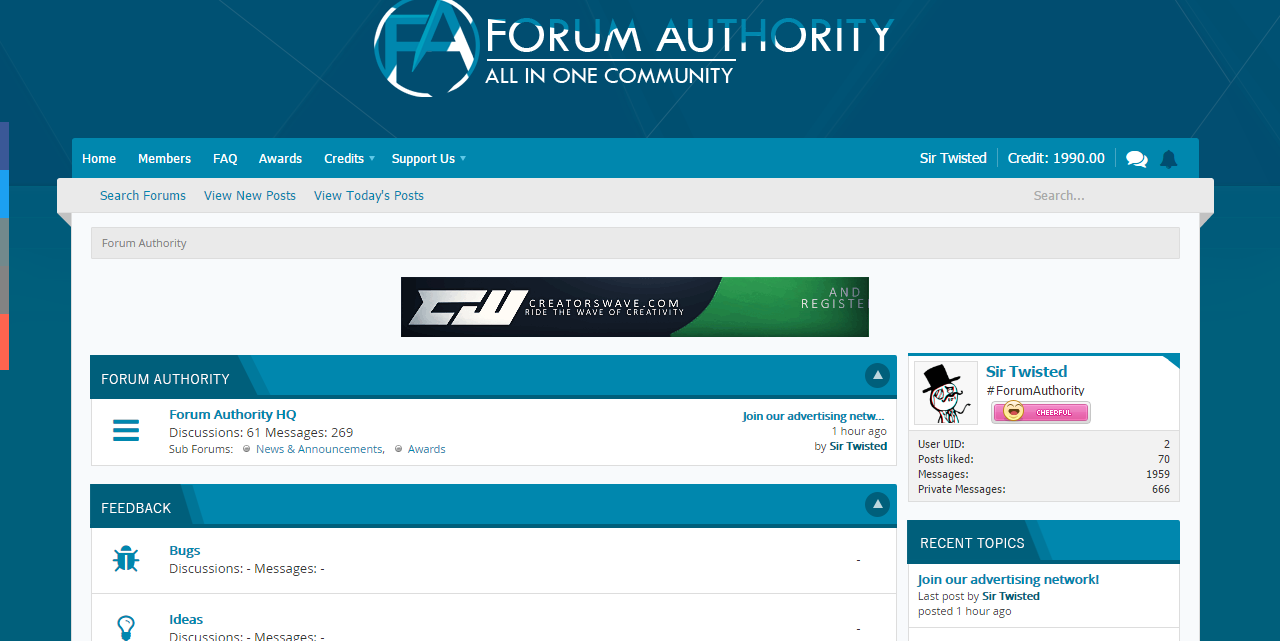
Task: Open Sir Twisted's avatar image
Action: [x=946, y=393]
